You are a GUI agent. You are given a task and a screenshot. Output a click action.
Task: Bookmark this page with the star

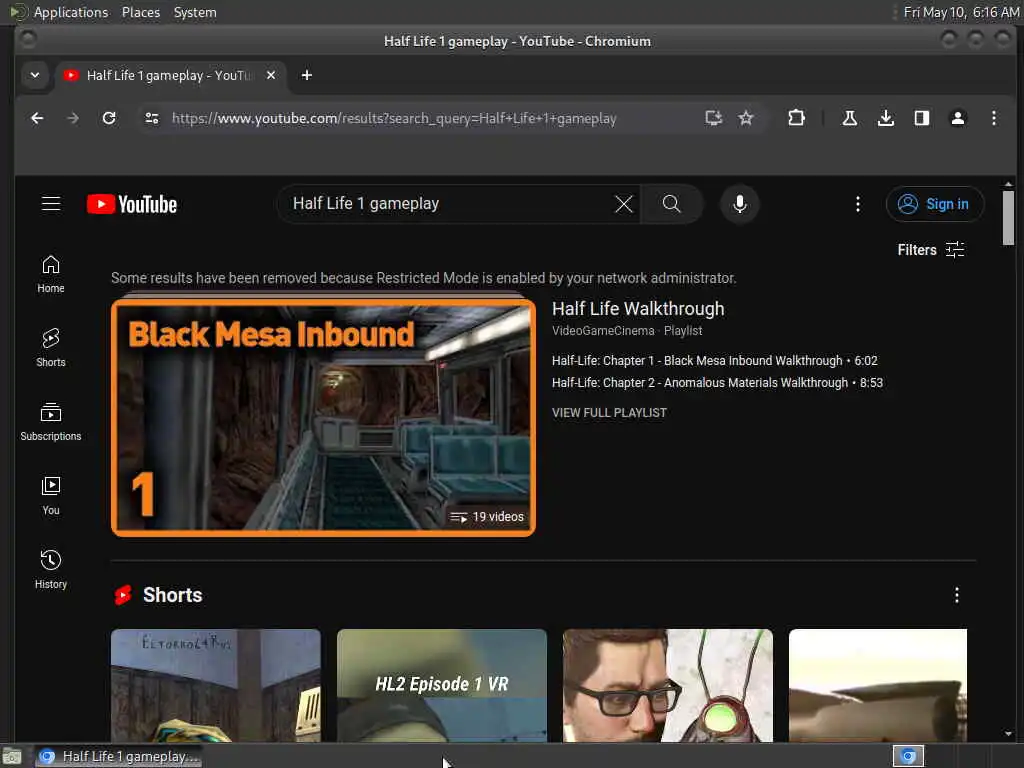(746, 118)
